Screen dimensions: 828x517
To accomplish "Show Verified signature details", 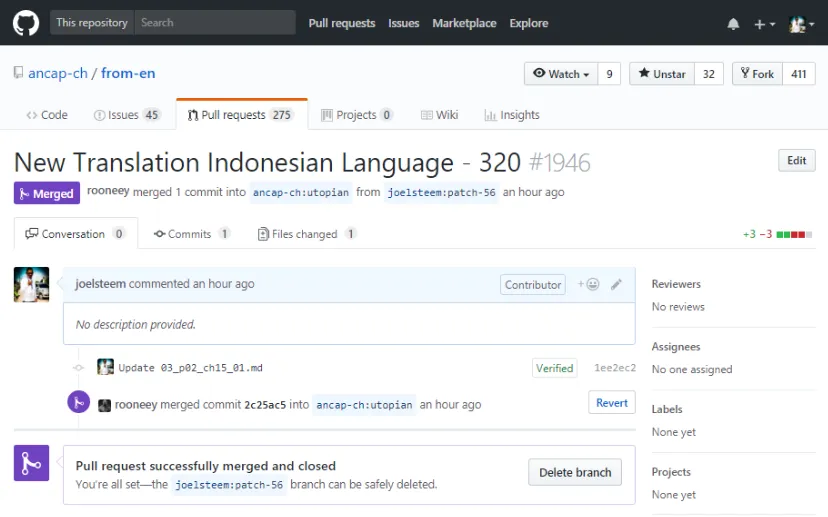I will (x=554, y=368).
